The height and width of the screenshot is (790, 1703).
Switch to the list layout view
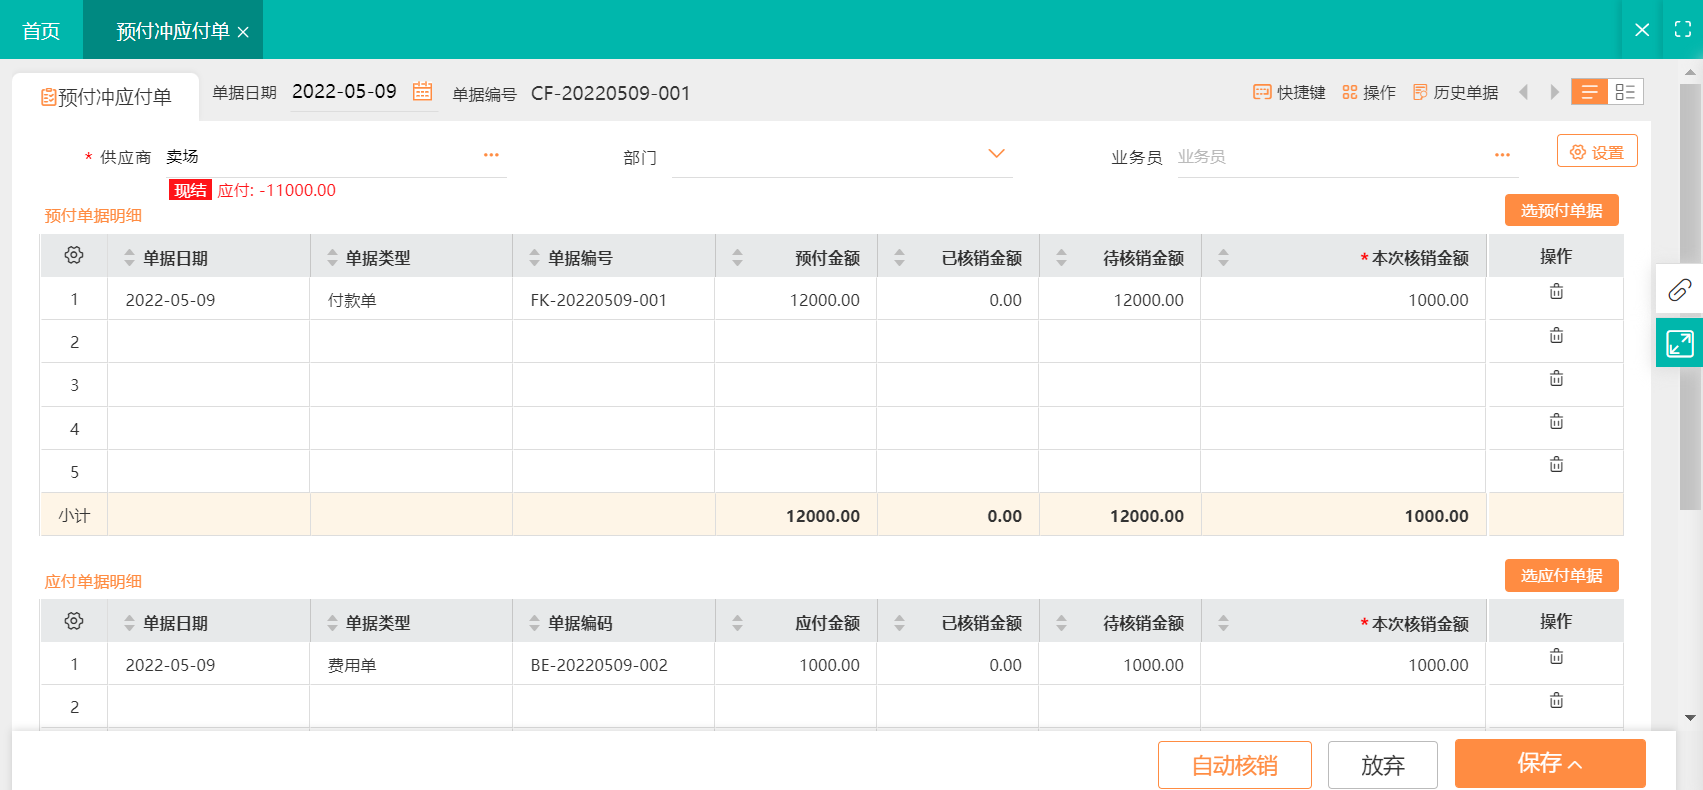(x=1589, y=92)
